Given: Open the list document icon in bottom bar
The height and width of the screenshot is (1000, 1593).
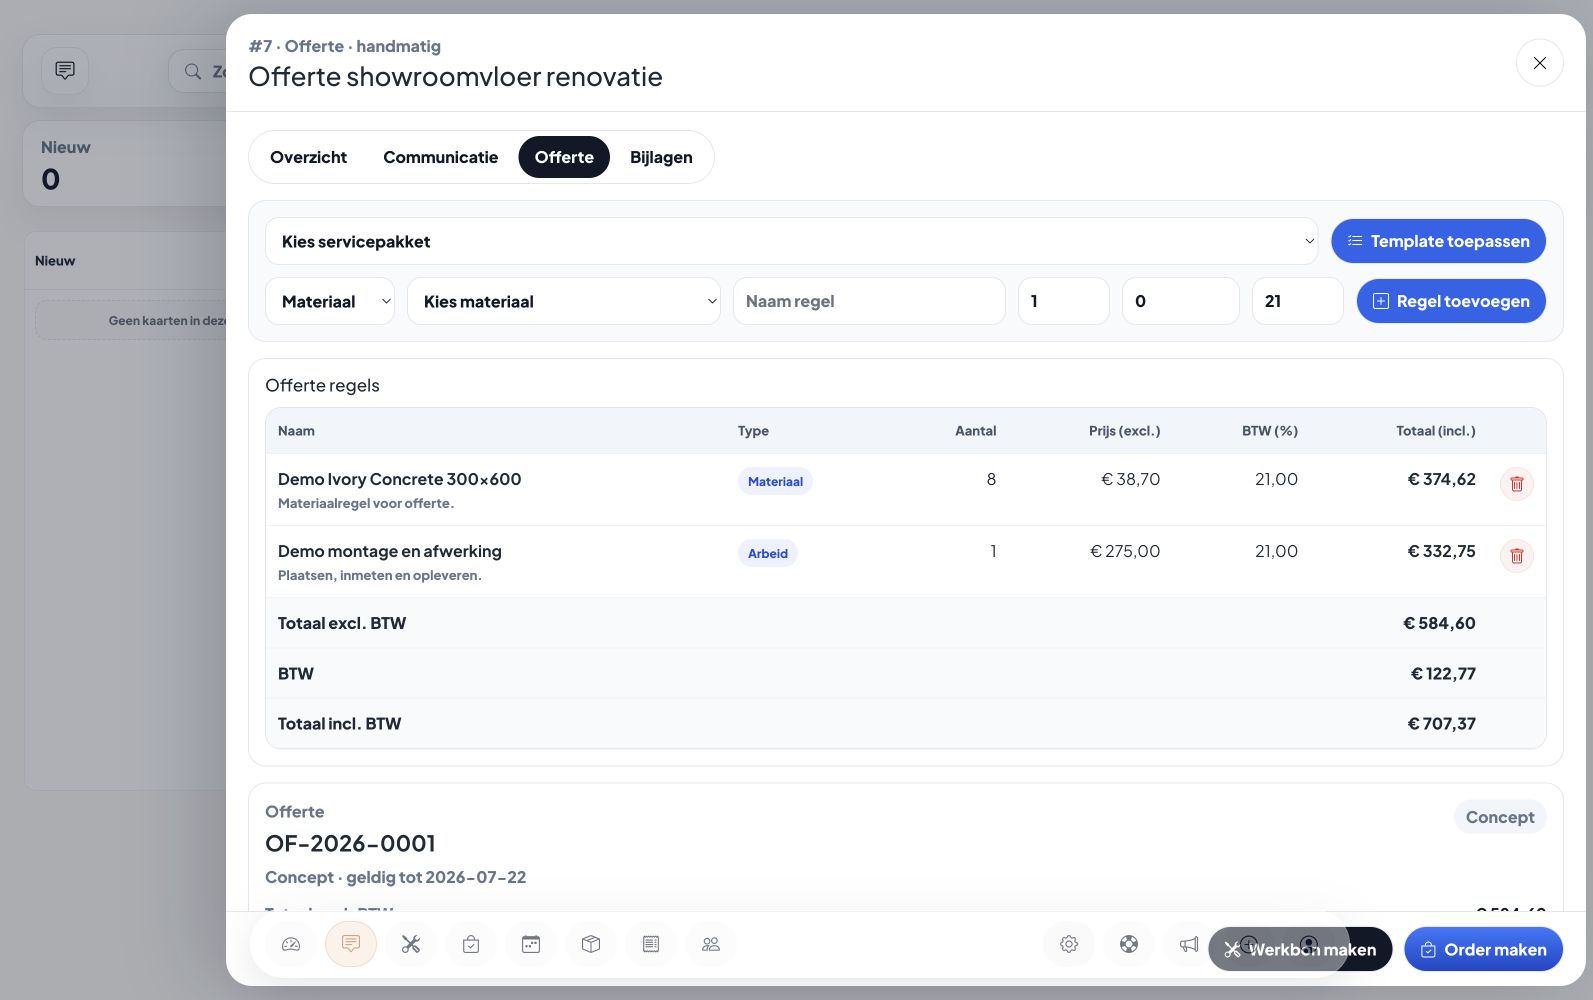Looking at the screenshot, I should [651, 944].
